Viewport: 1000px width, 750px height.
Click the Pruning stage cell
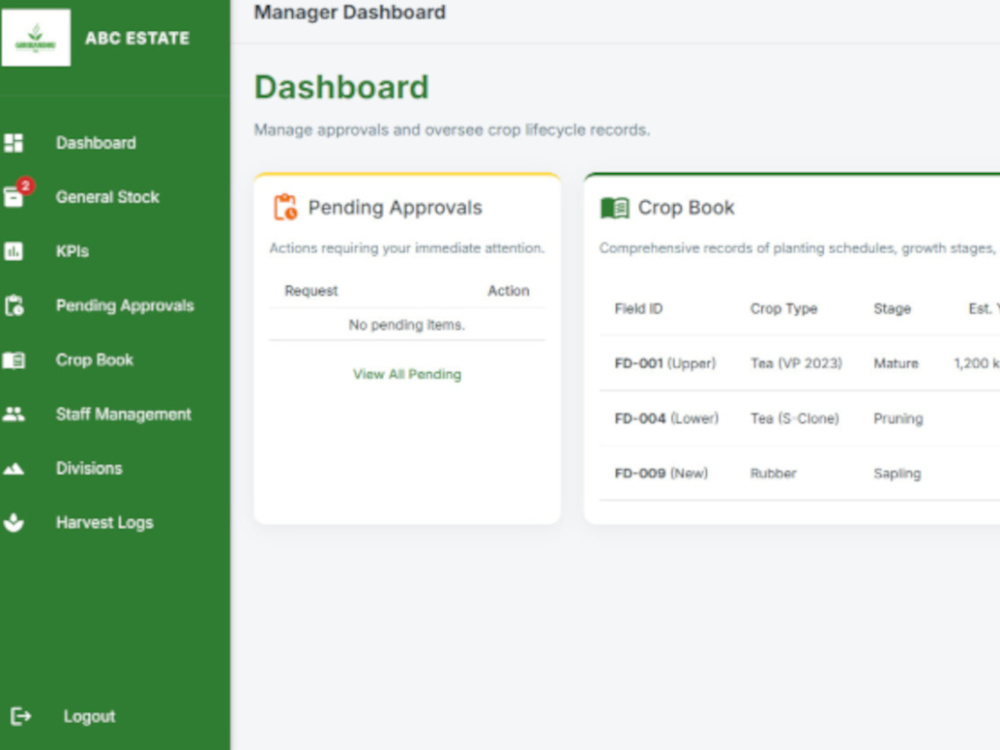point(898,419)
